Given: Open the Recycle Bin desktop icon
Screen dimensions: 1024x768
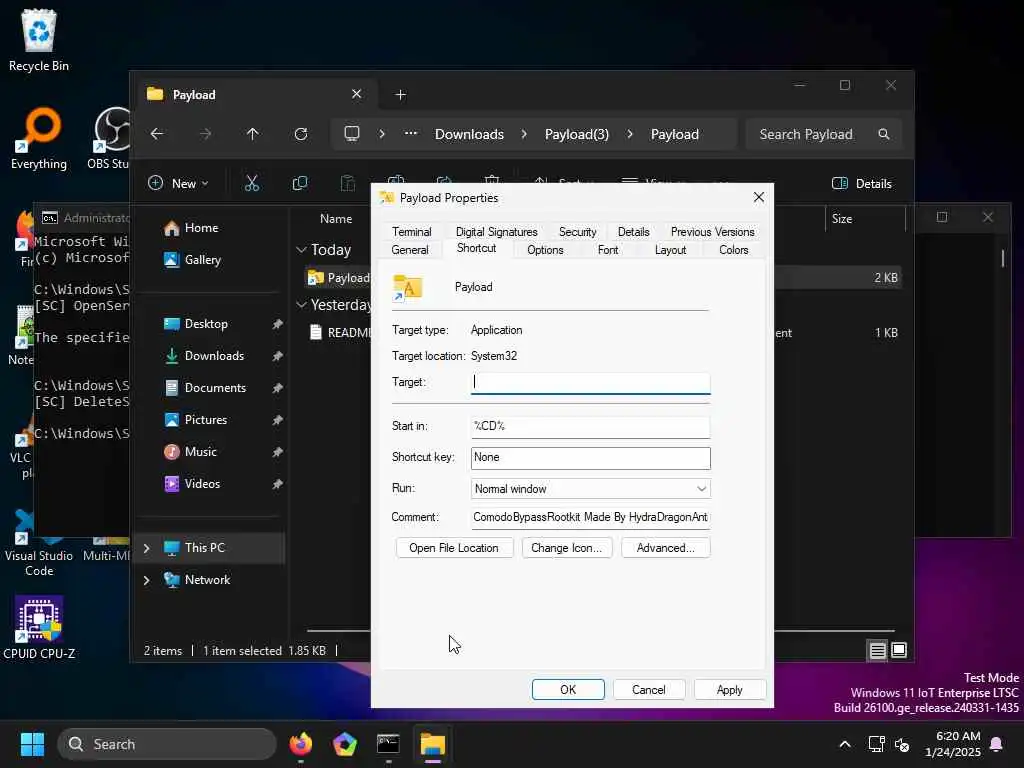Looking at the screenshot, I should (39, 40).
